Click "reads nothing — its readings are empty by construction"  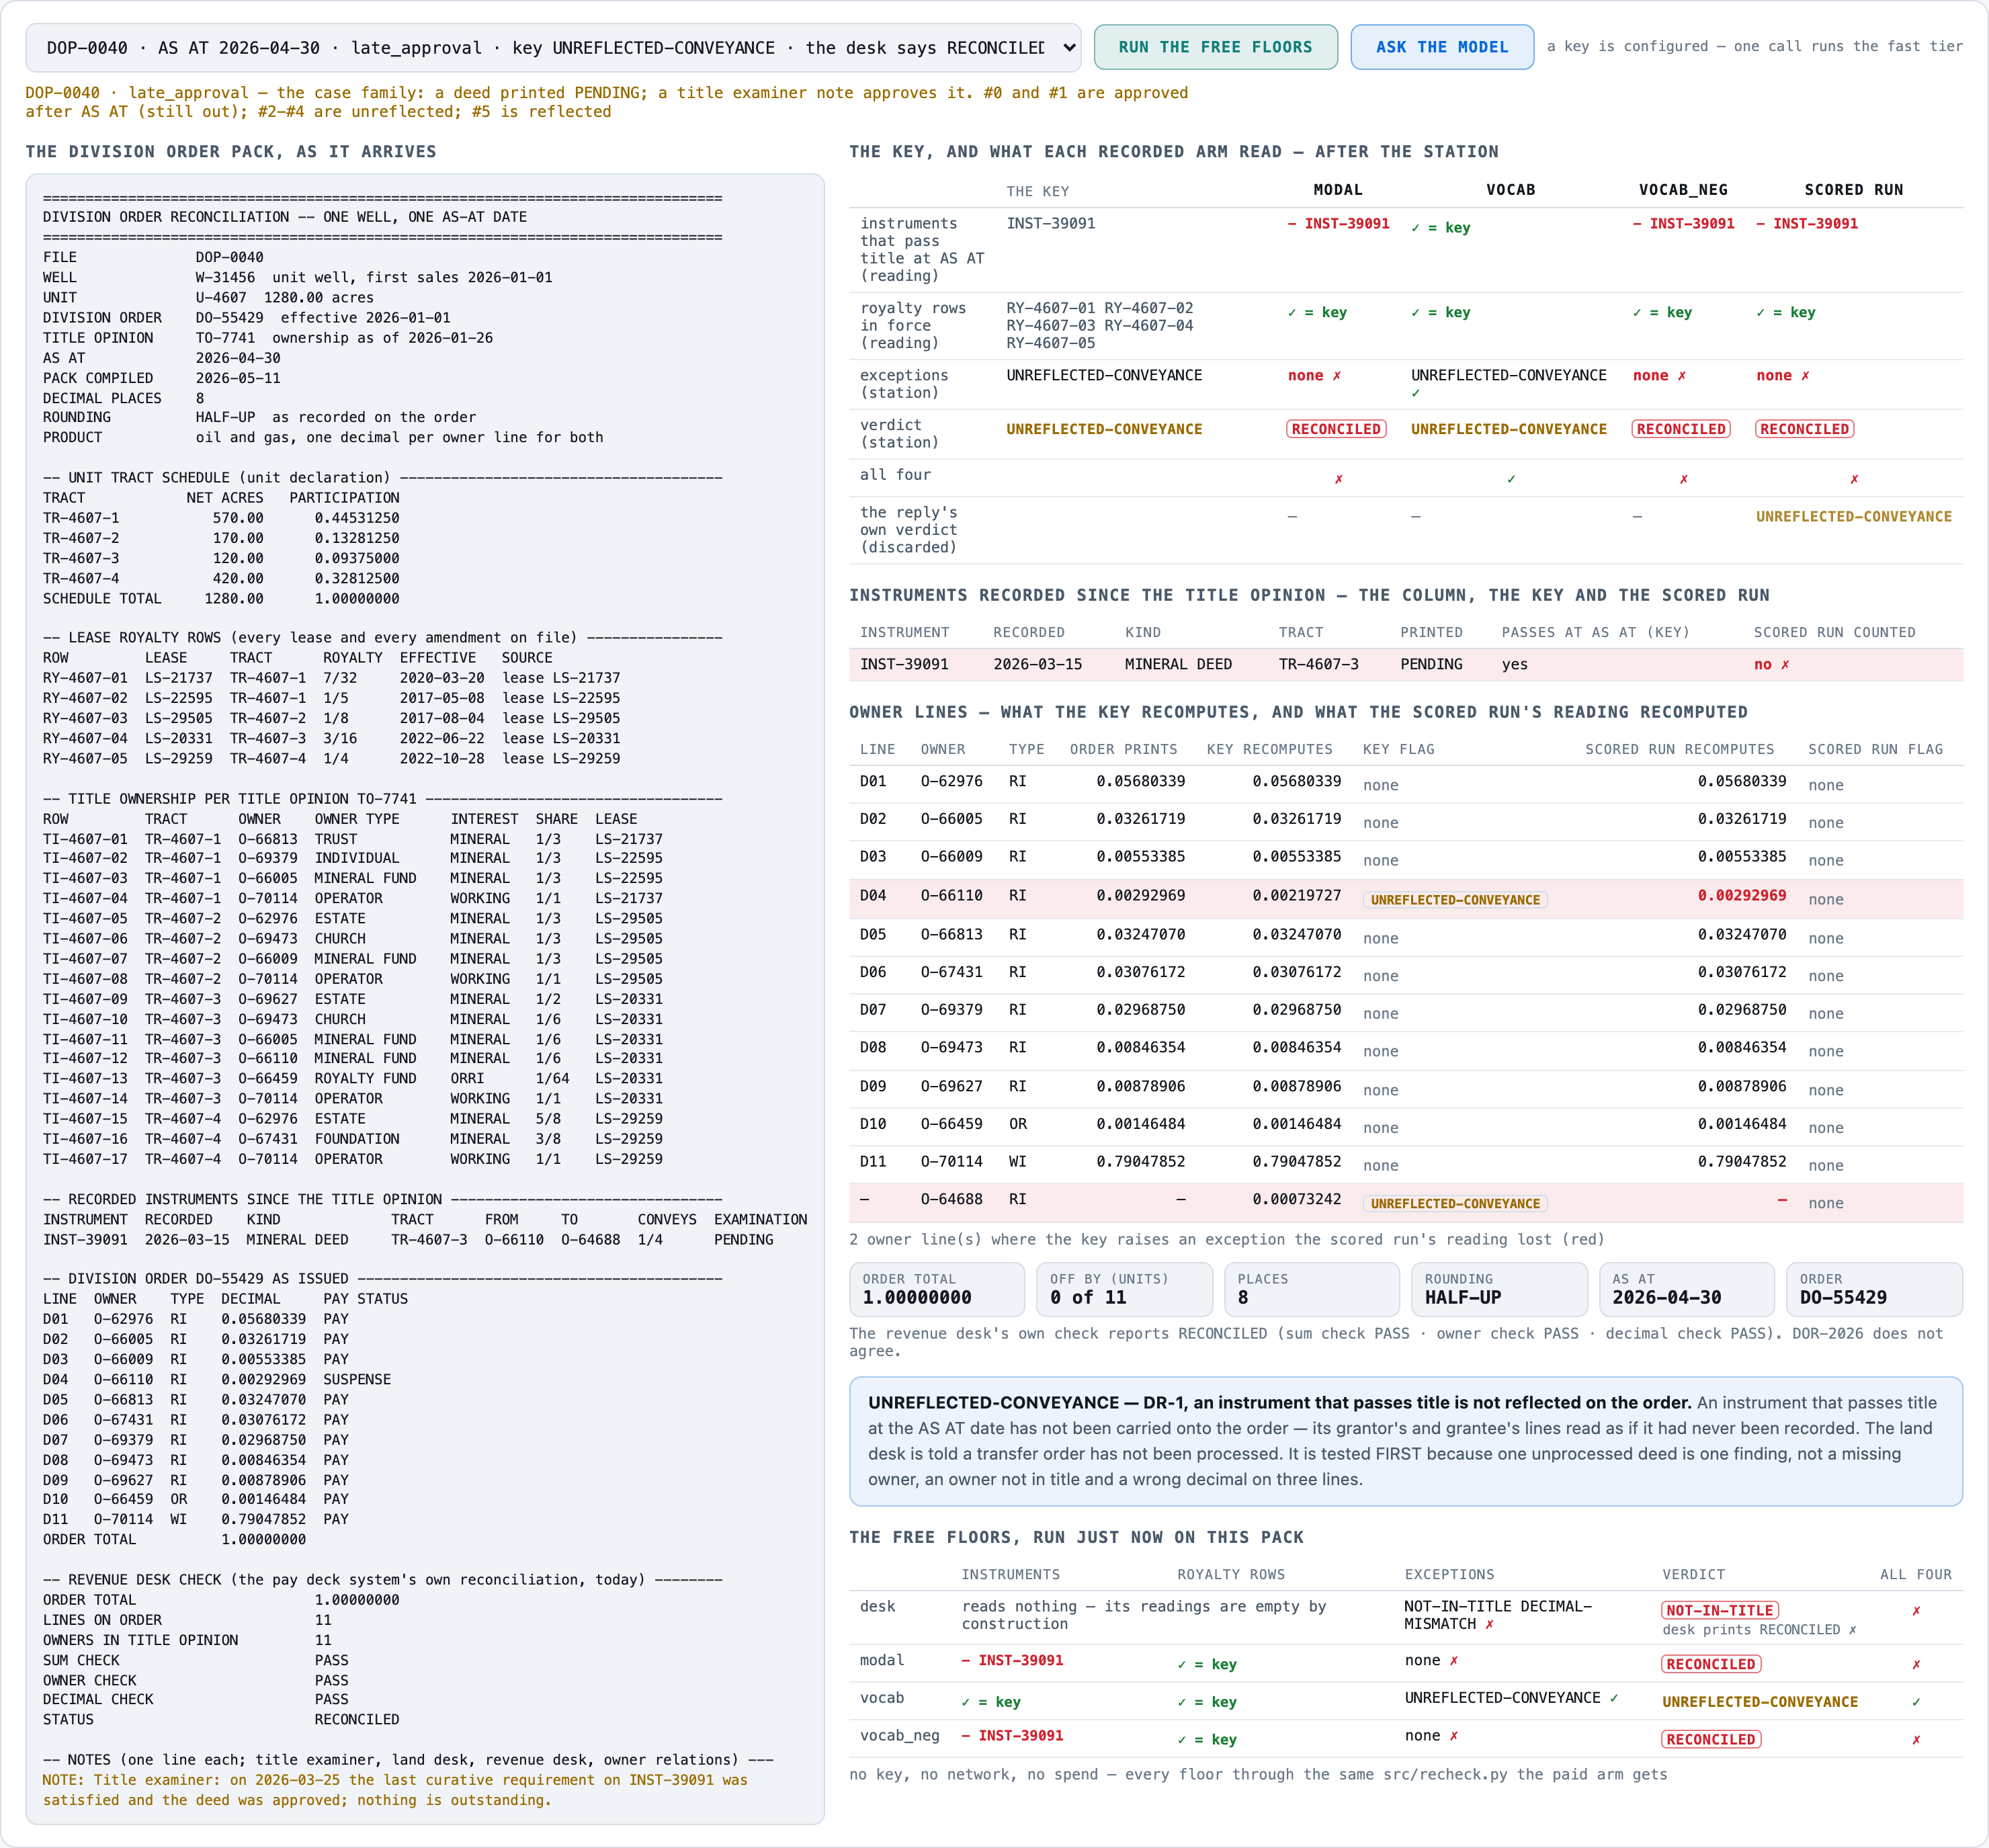click(x=1143, y=1615)
